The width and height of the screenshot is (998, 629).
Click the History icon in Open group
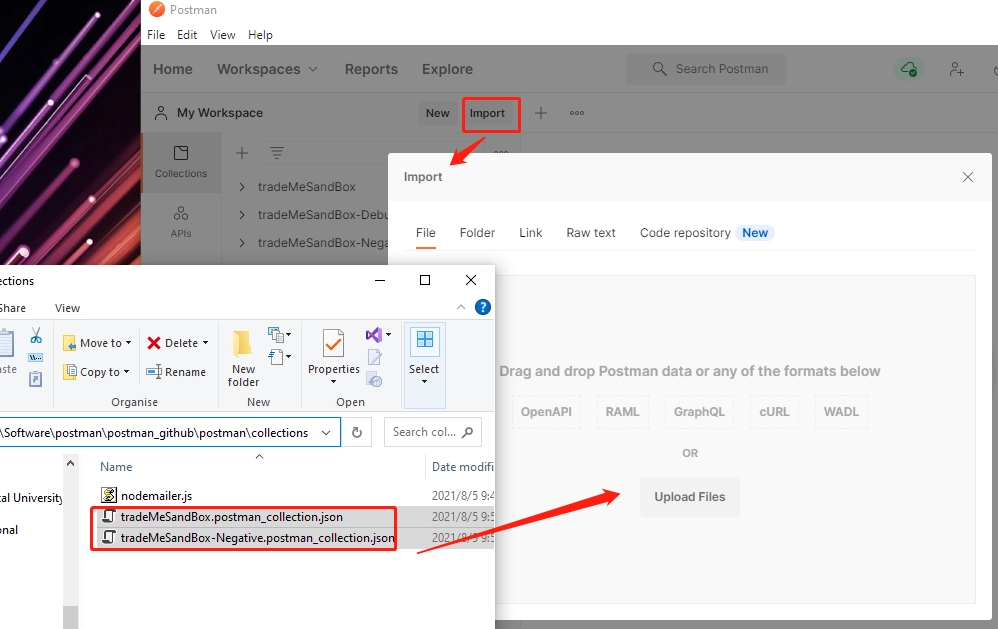coord(374,380)
